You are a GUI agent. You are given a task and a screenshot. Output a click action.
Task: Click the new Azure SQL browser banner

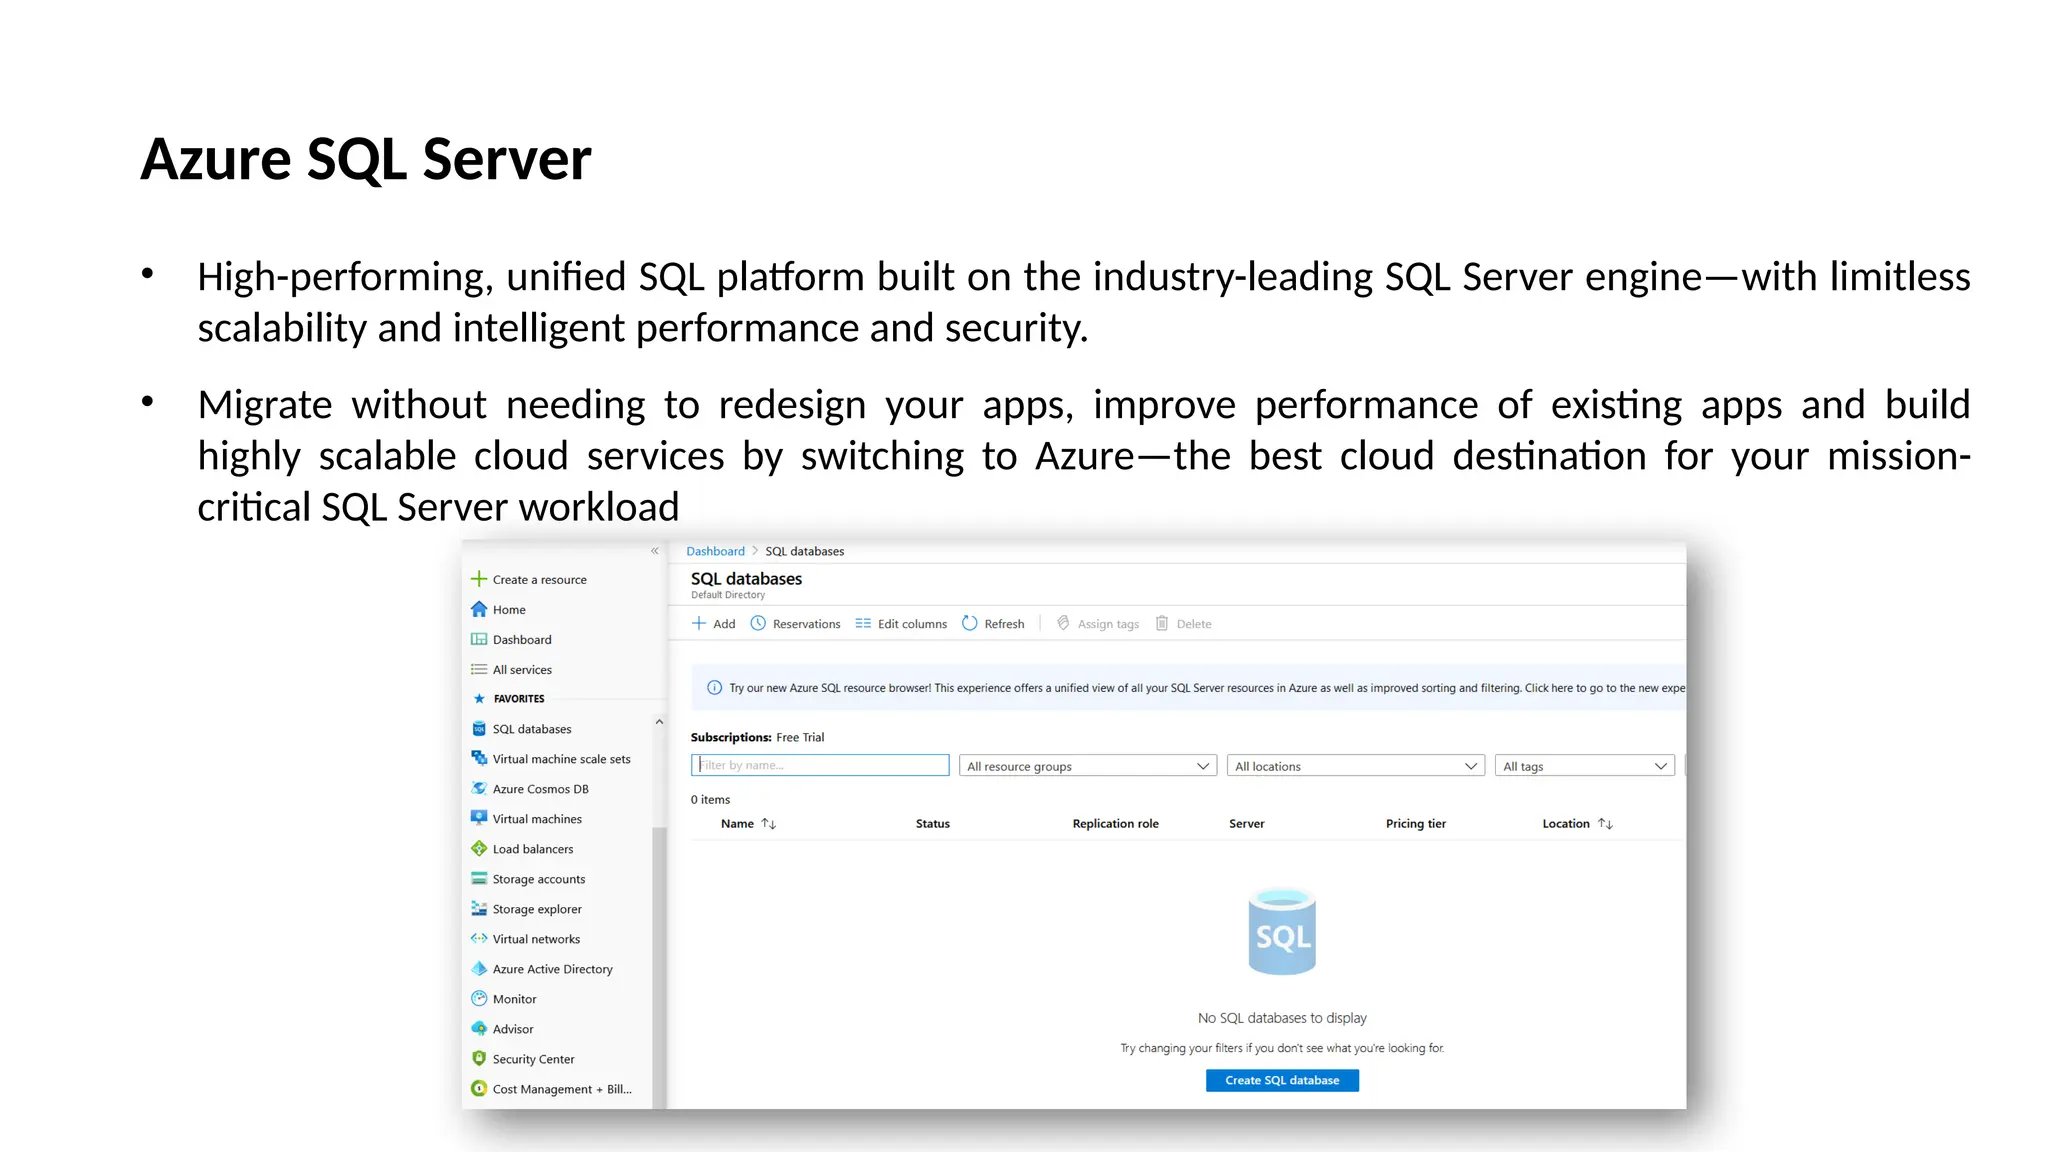click(1189, 688)
